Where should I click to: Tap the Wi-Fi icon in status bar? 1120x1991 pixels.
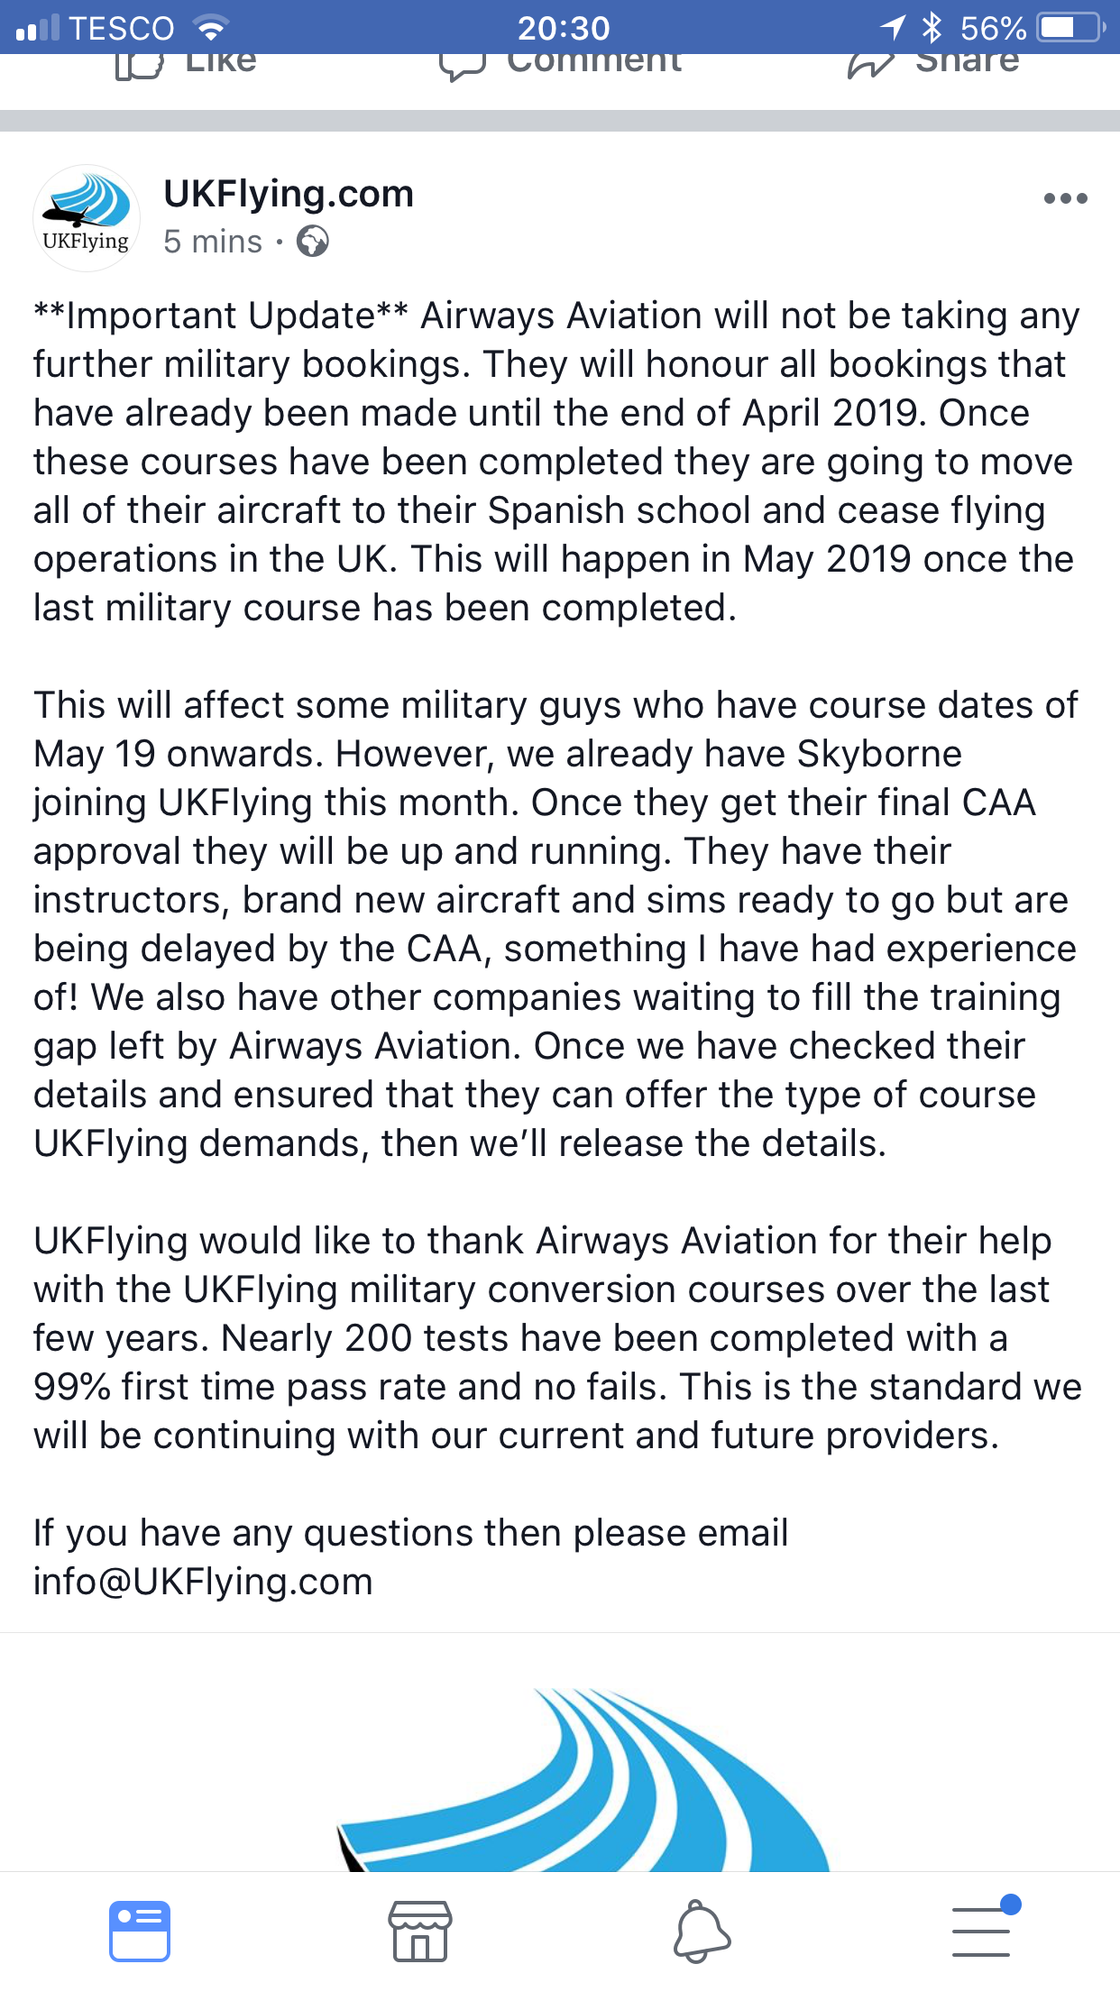[210, 27]
